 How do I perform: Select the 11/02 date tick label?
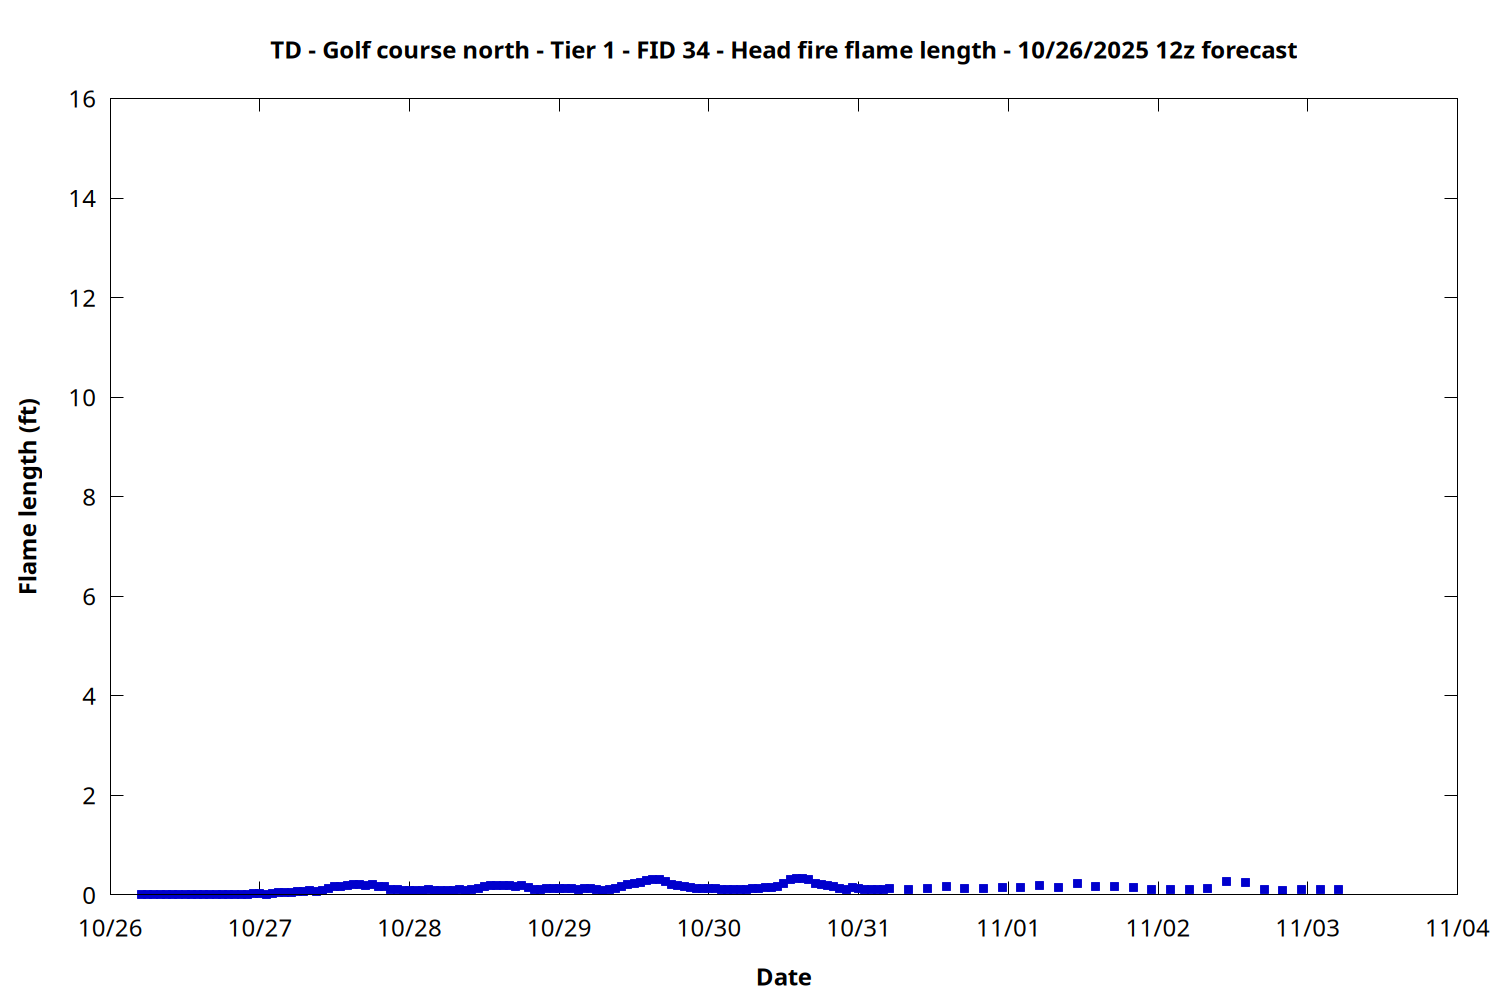(1158, 929)
